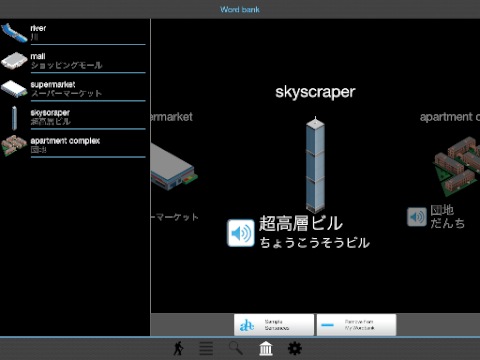
Task: Play audio for skyscraper pronunciation
Action: coord(241,233)
